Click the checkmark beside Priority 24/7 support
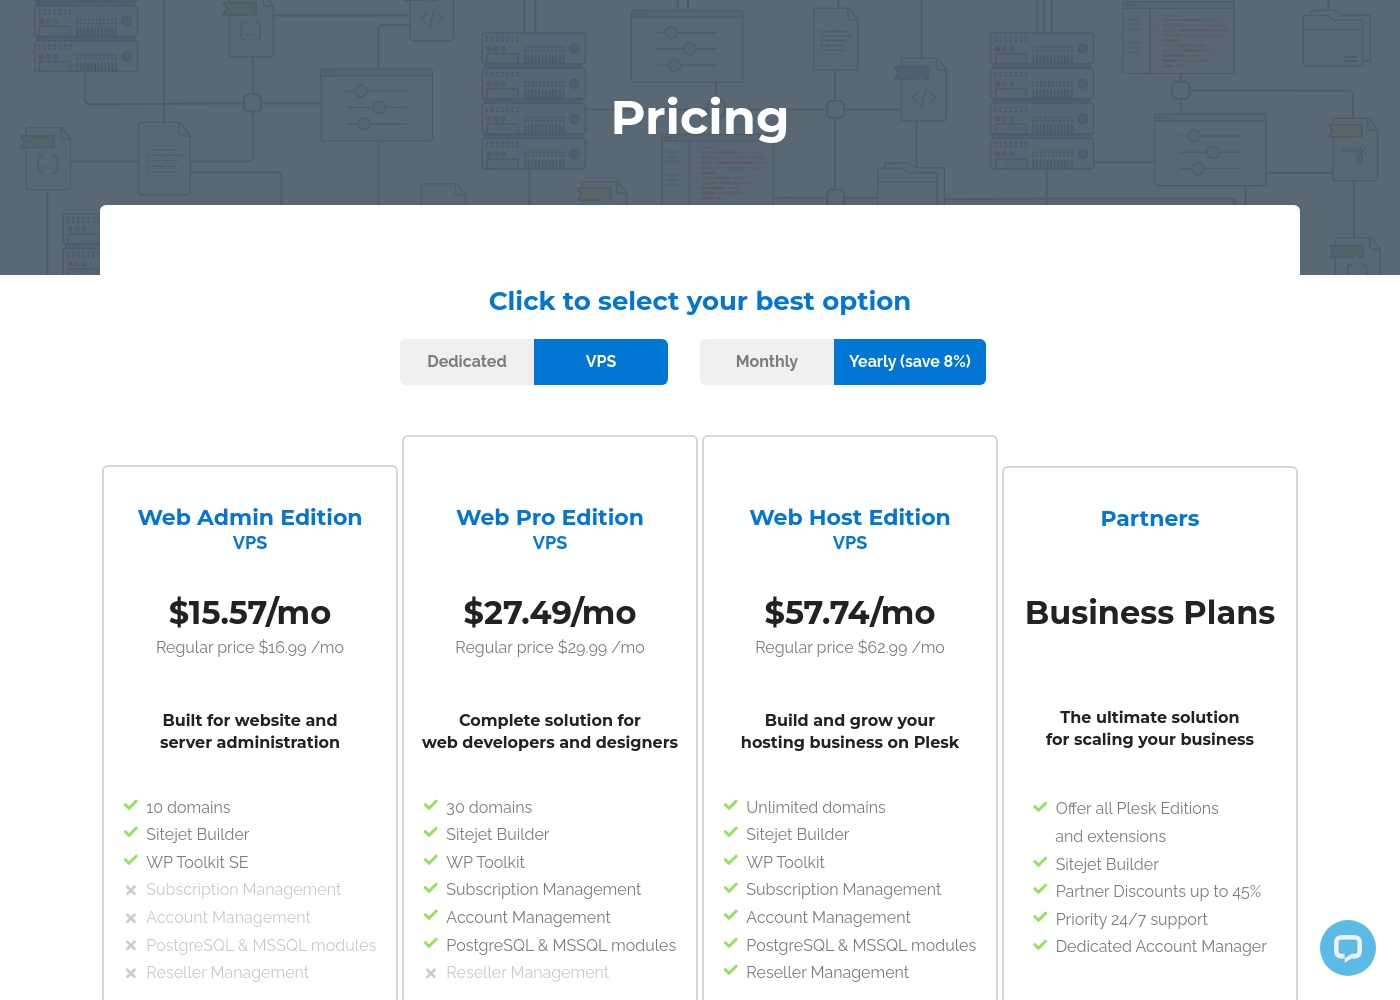Viewport: 1400px width, 1000px height. [1040, 917]
